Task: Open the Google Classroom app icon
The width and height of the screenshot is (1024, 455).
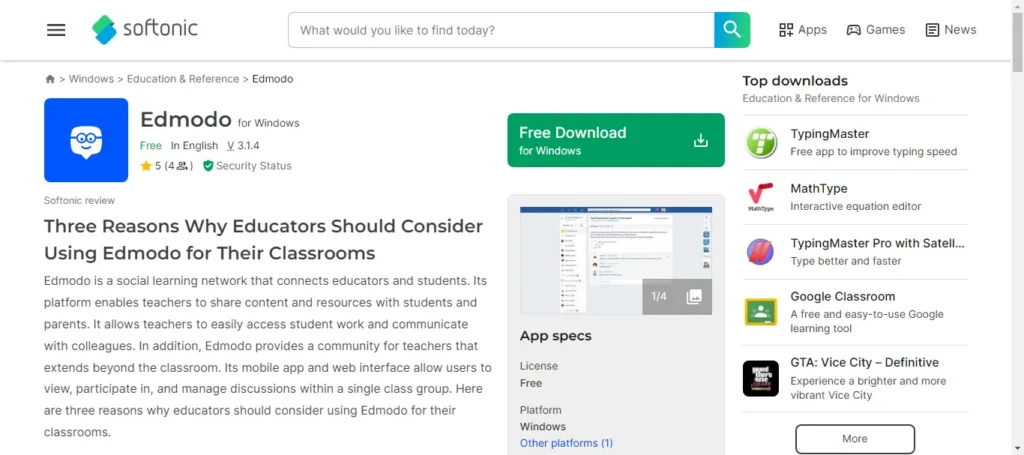Action: coord(761,312)
